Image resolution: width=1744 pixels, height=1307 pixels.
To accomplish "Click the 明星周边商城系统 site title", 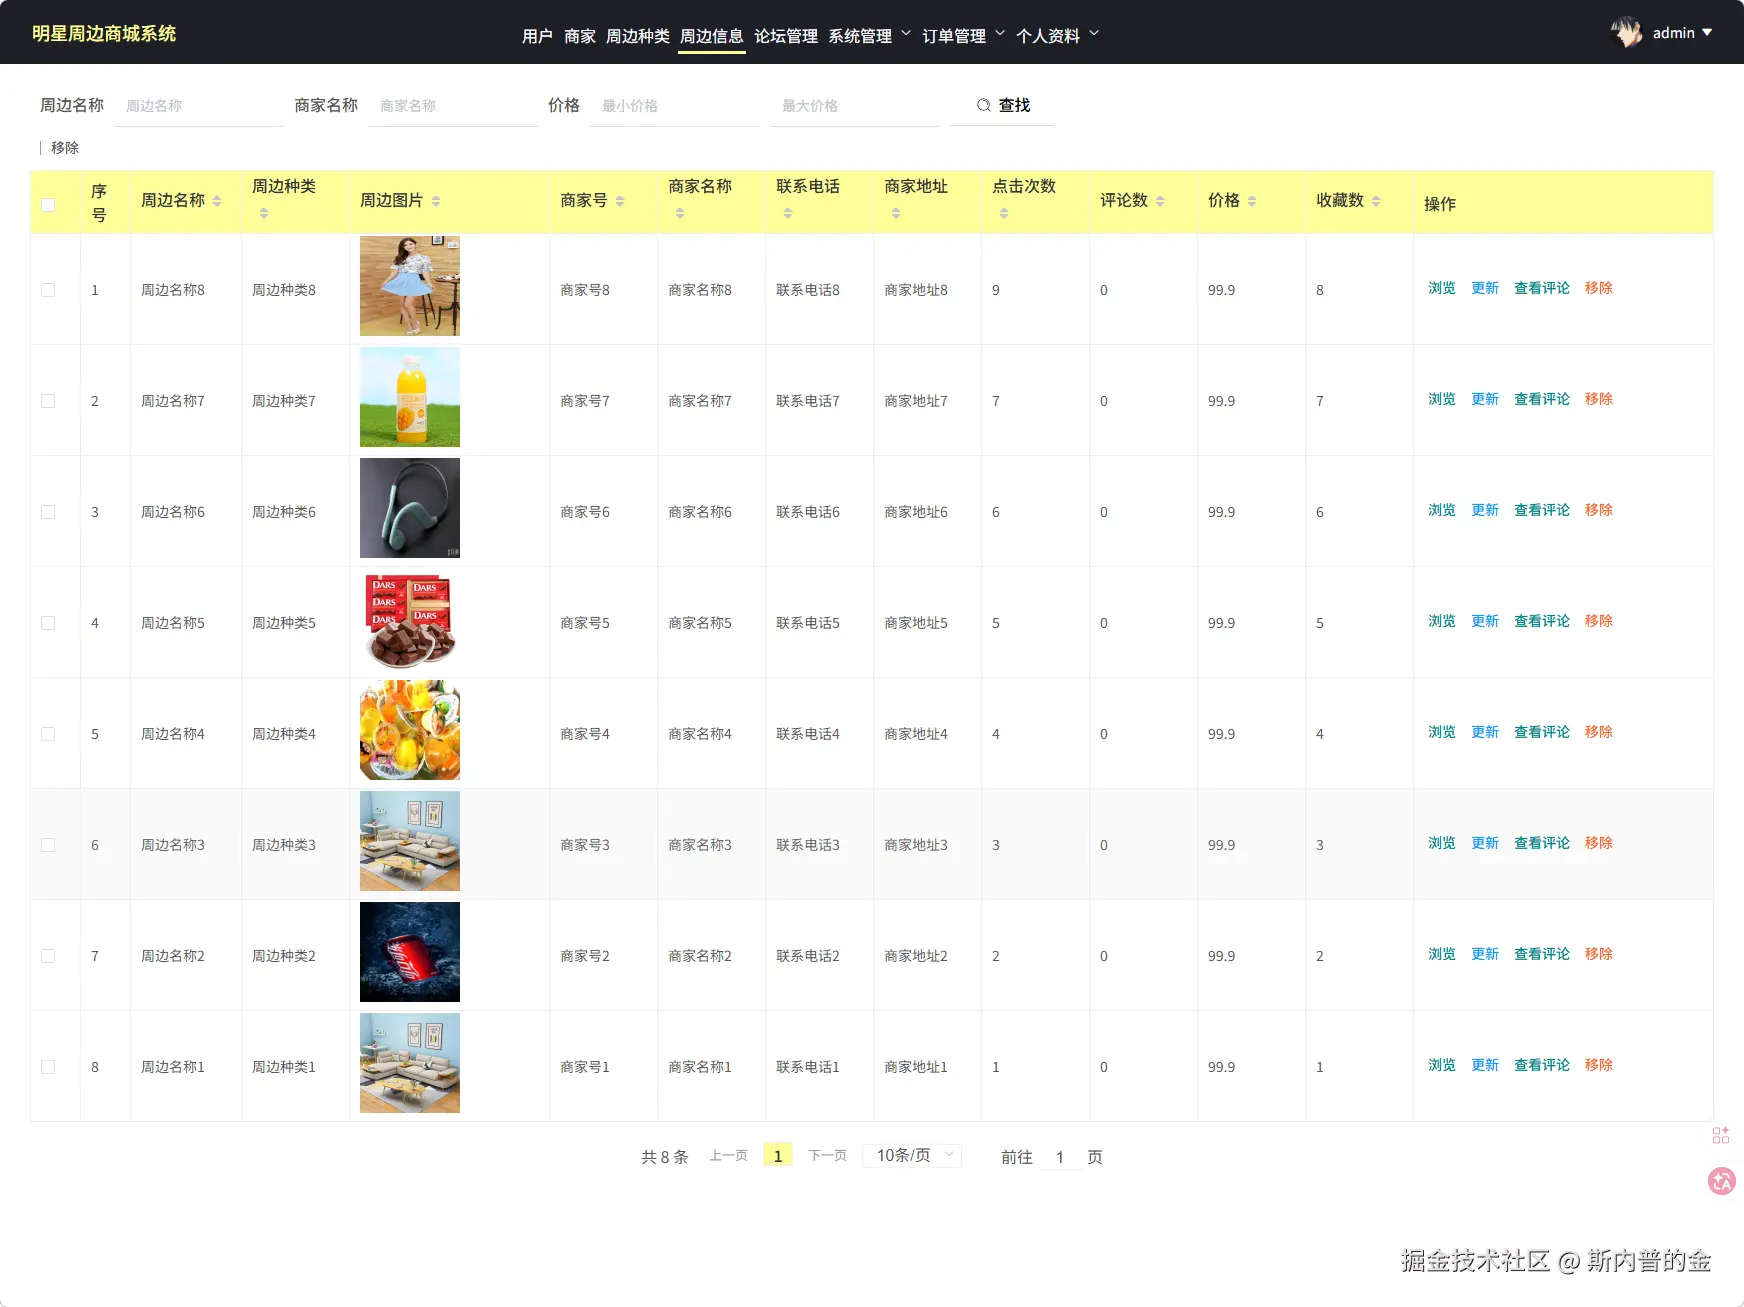I will [x=104, y=33].
